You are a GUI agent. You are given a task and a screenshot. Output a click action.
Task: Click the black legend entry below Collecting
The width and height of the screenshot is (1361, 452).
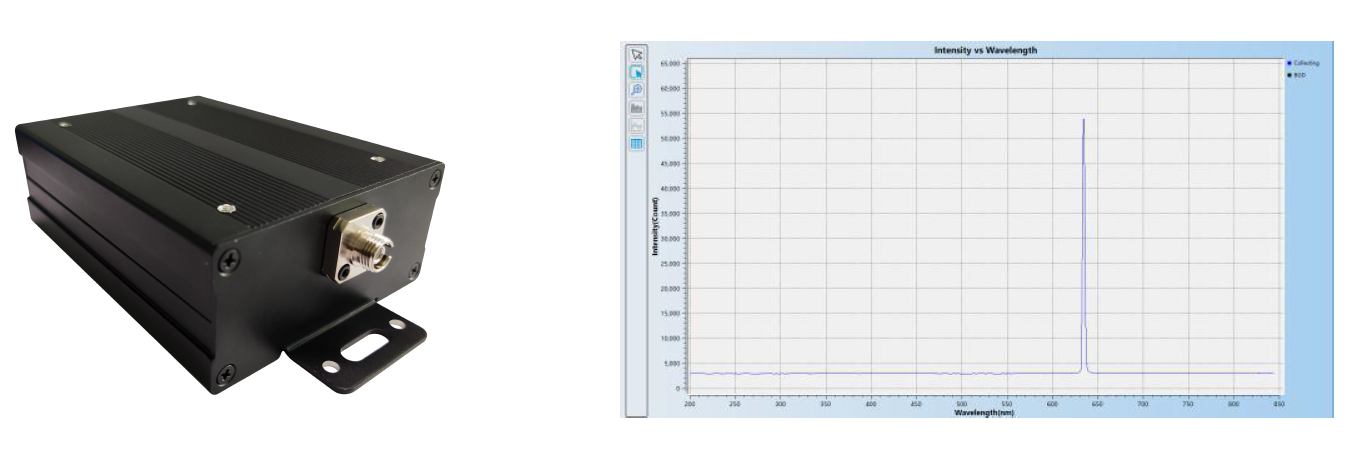(x=1296, y=75)
